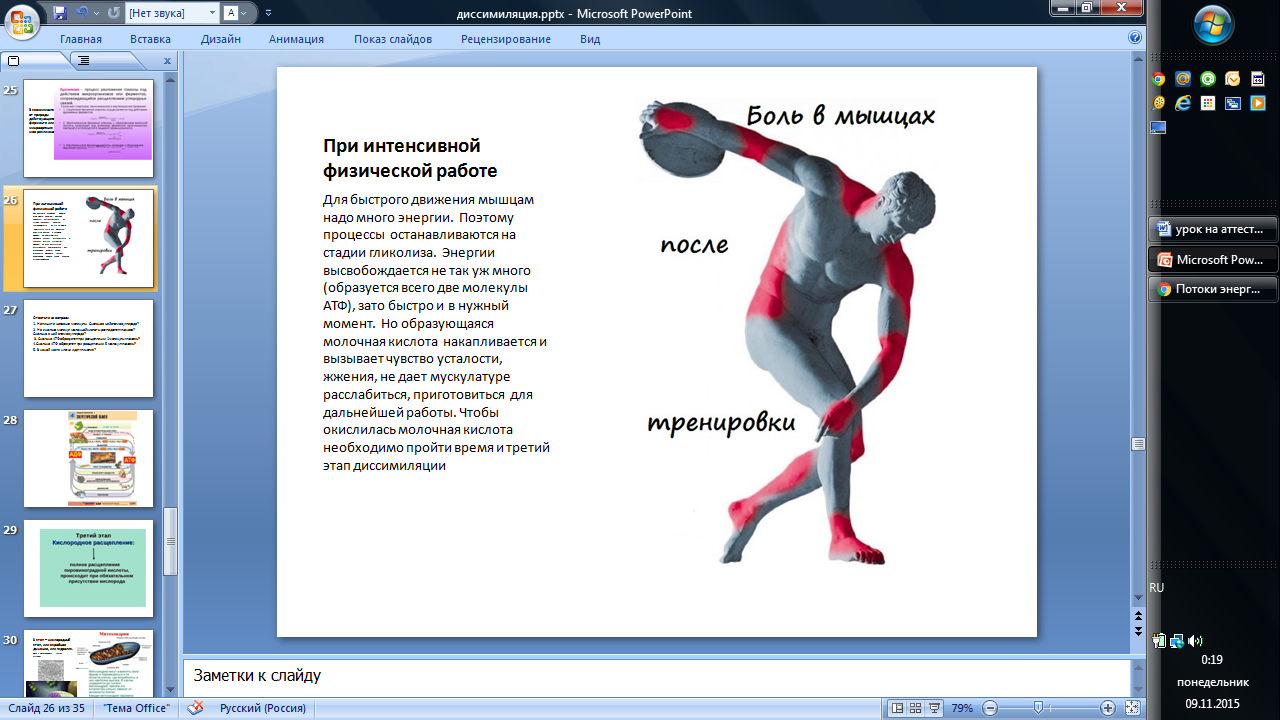This screenshot has height=720, width=1280.
Task: Click the slide title 'При интенсивной физической работе'
Action: pyautogui.click(x=410, y=158)
